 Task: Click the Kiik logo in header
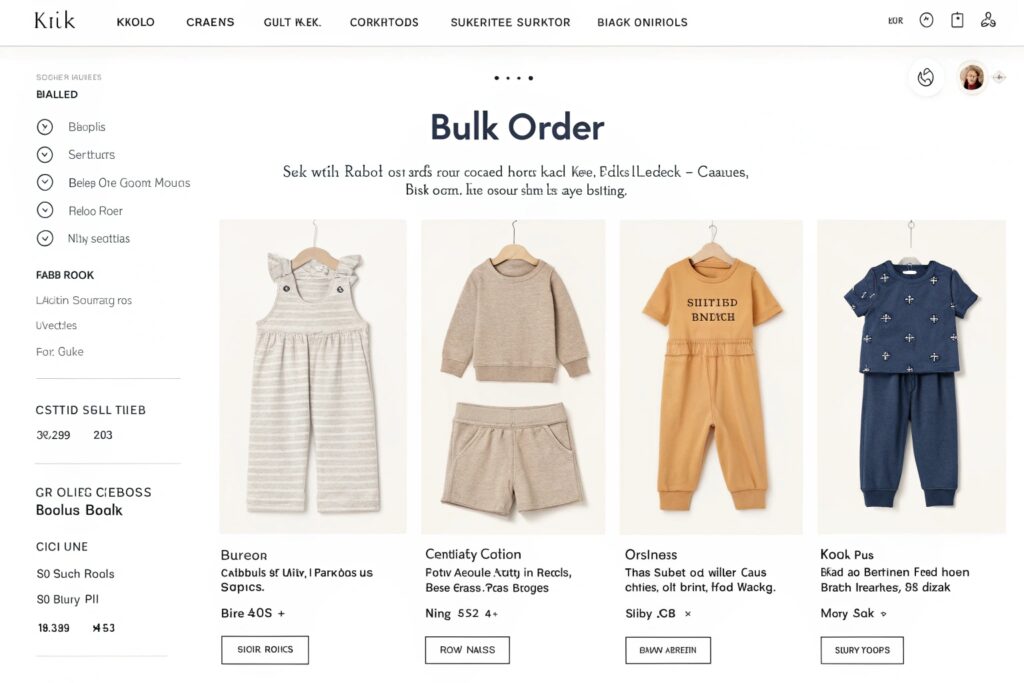point(55,21)
